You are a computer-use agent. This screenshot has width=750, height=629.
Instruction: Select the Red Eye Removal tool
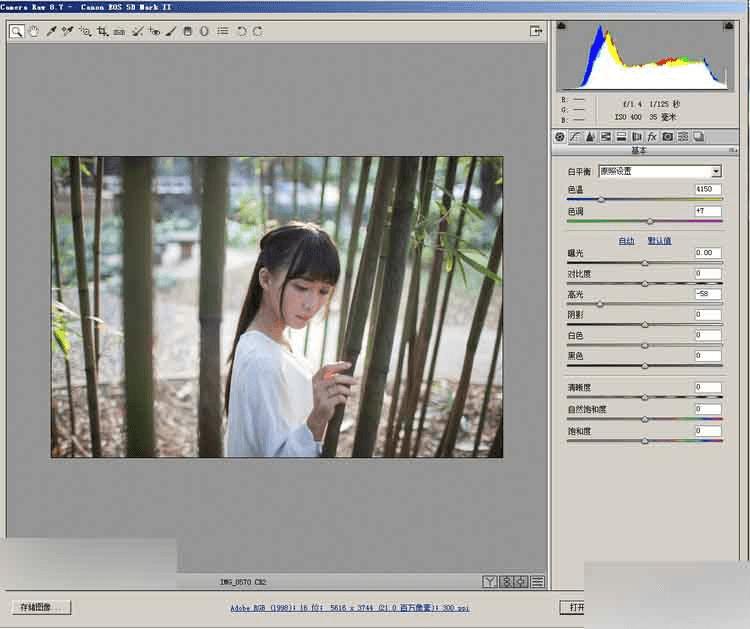pos(154,31)
